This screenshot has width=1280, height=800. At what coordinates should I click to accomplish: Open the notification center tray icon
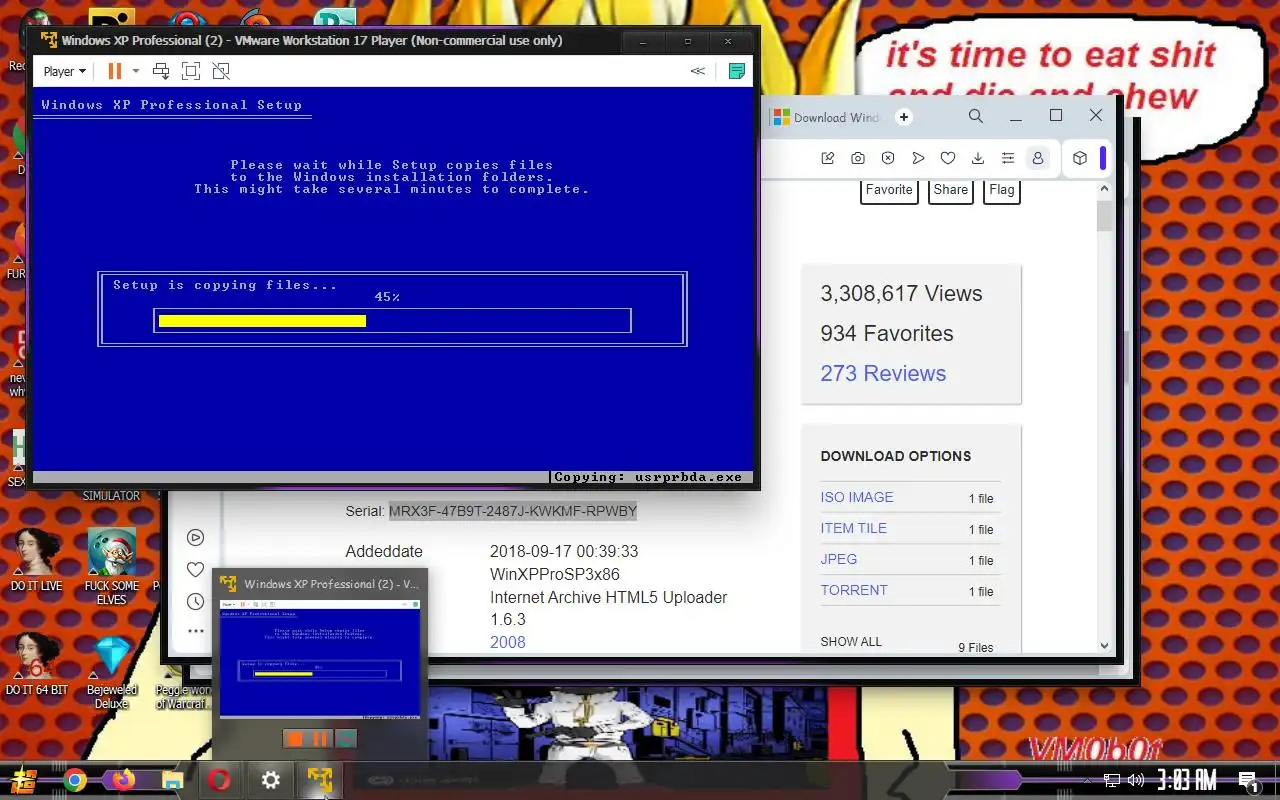[1248, 780]
